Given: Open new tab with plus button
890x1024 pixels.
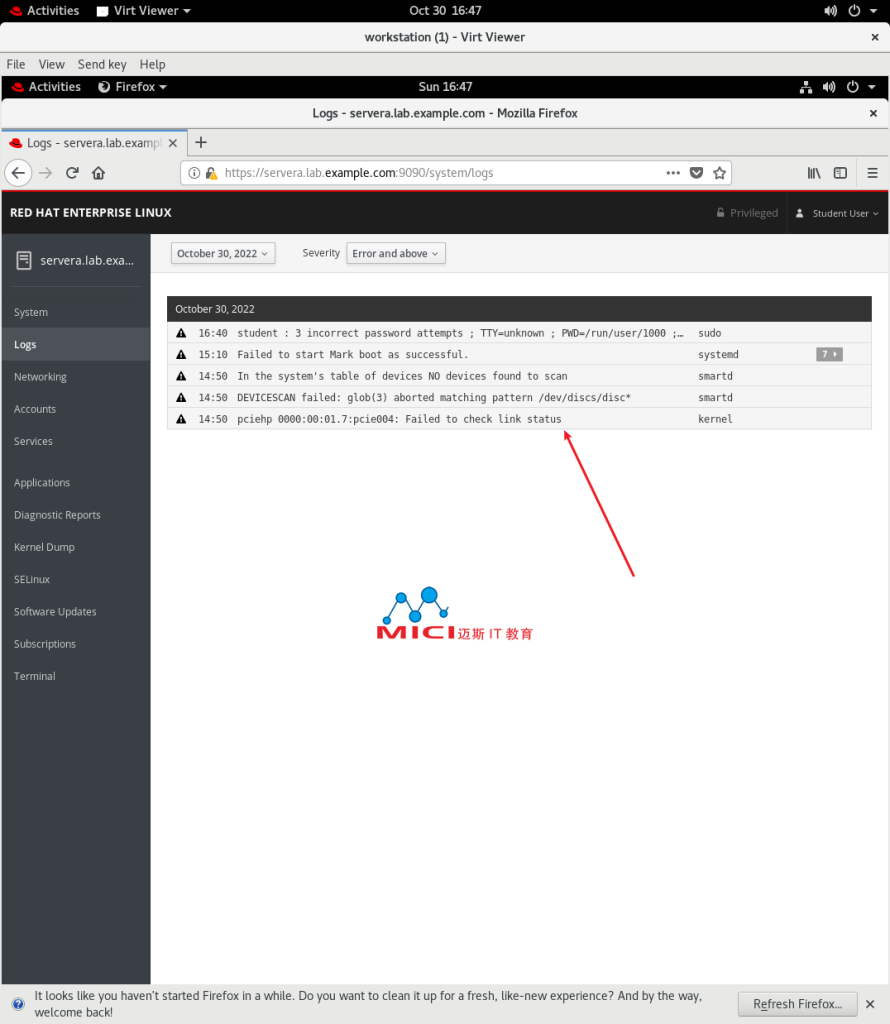Looking at the screenshot, I should 201,142.
